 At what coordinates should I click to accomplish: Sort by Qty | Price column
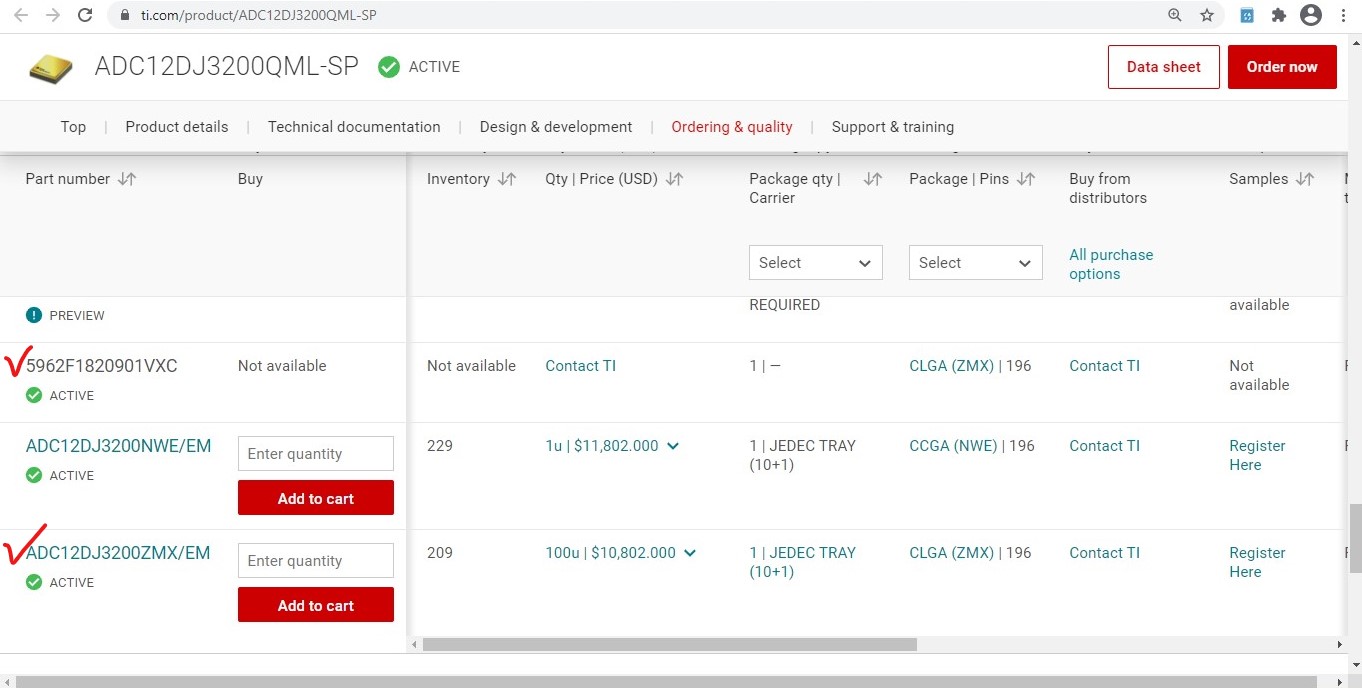click(675, 179)
